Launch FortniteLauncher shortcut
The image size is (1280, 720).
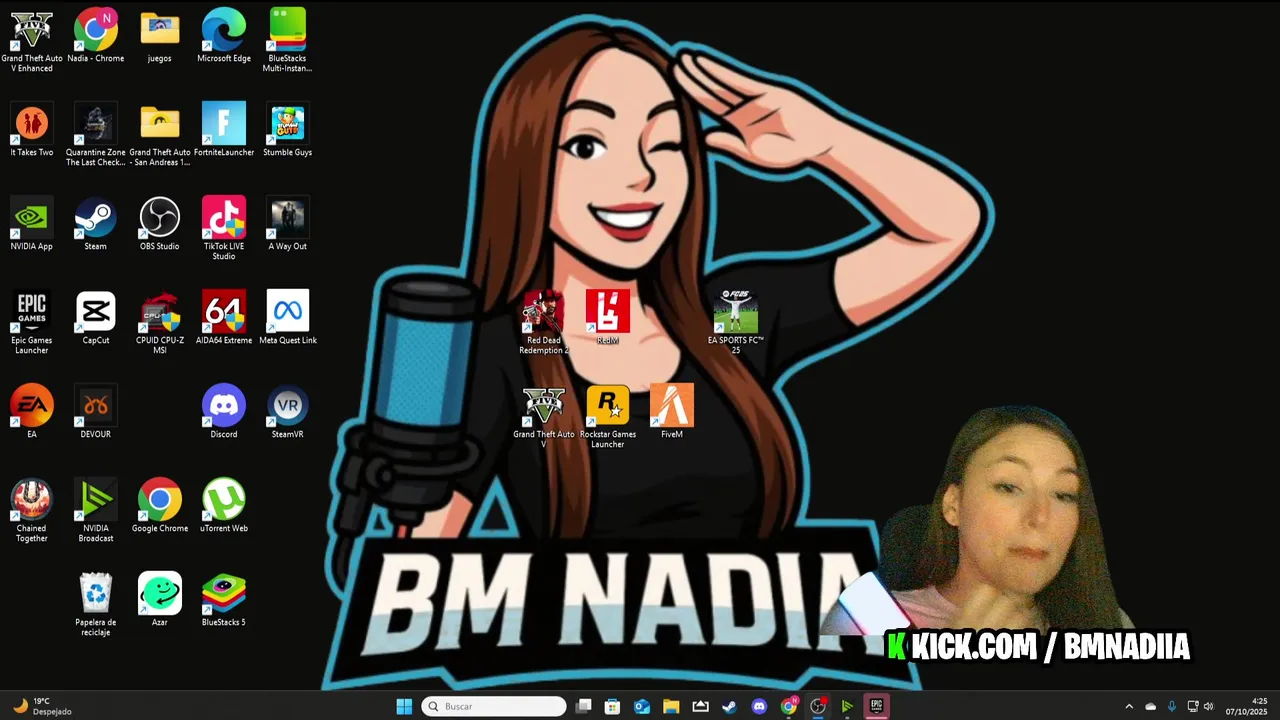tap(224, 131)
